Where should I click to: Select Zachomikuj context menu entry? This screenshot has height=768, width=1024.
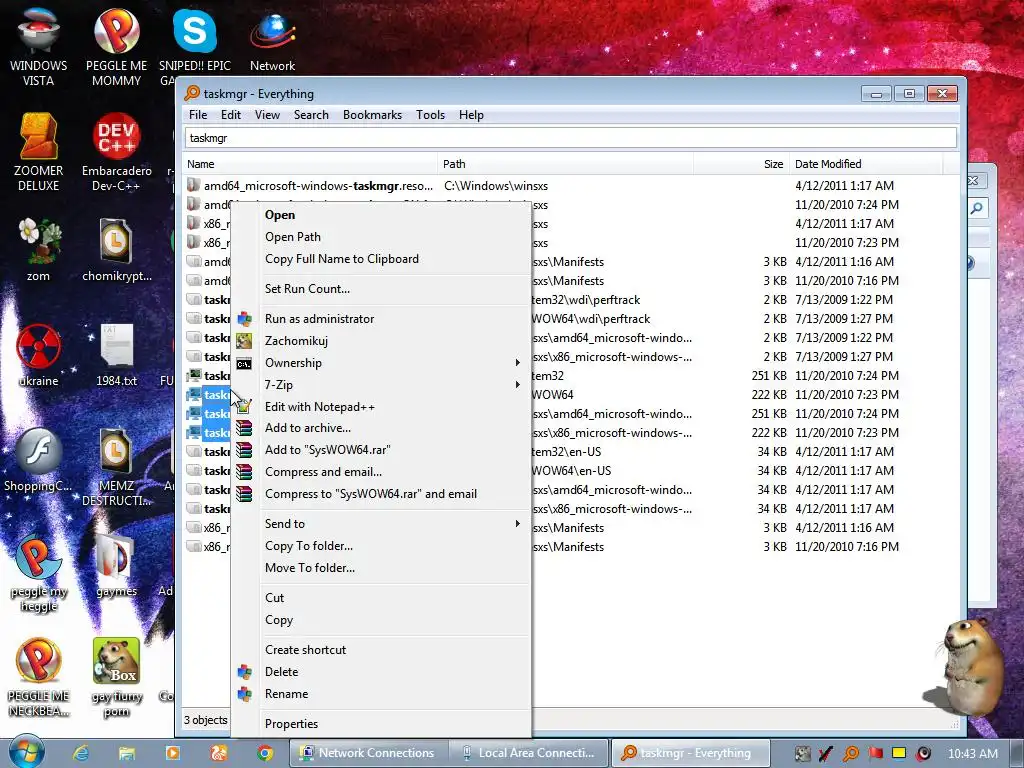tap(381, 341)
